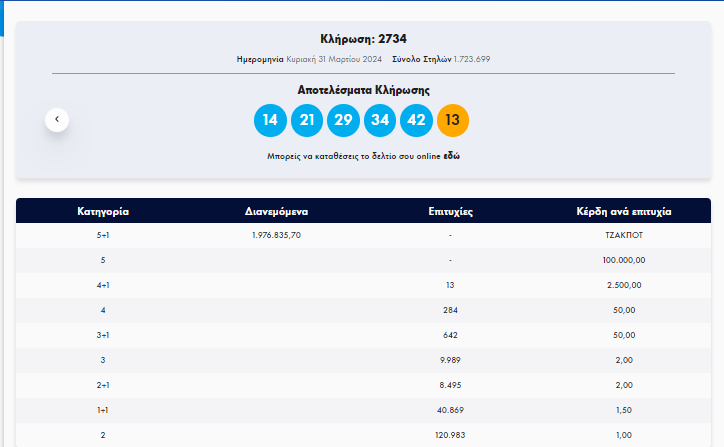The height and width of the screenshot is (447, 724).
Task: Click the draw date 'Κυριακή 31 Μαρτίου 2024'
Action: pos(321,59)
